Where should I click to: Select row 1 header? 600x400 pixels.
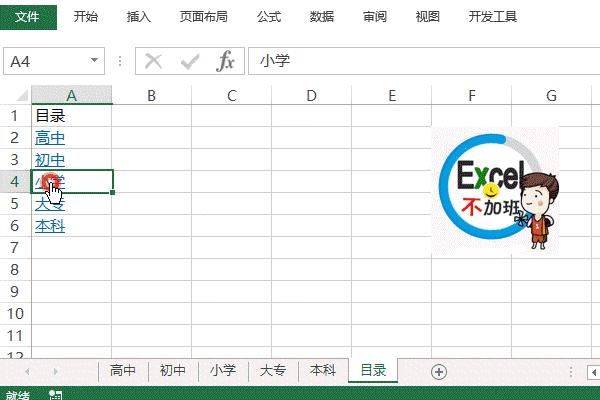tap(15, 116)
